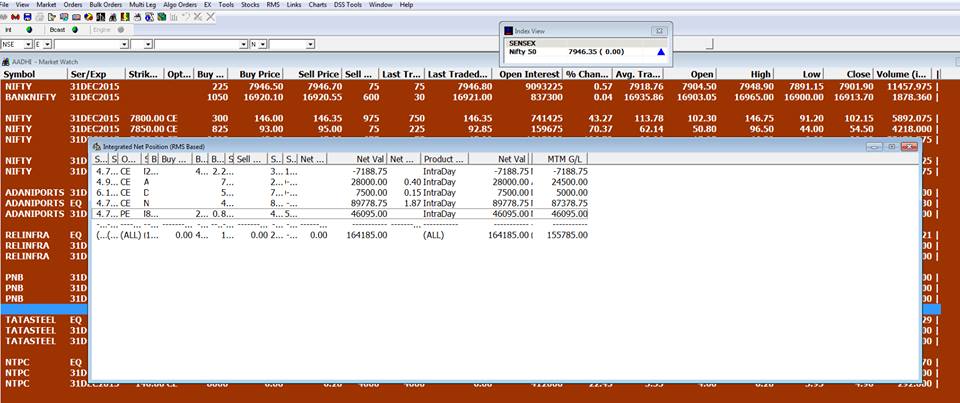Select the net position row with -7188.75
Viewport: 960px width, 403px height.
point(340,172)
